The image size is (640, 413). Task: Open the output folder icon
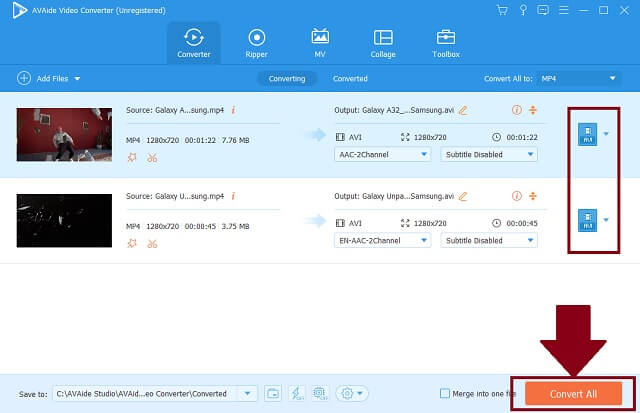pos(273,393)
